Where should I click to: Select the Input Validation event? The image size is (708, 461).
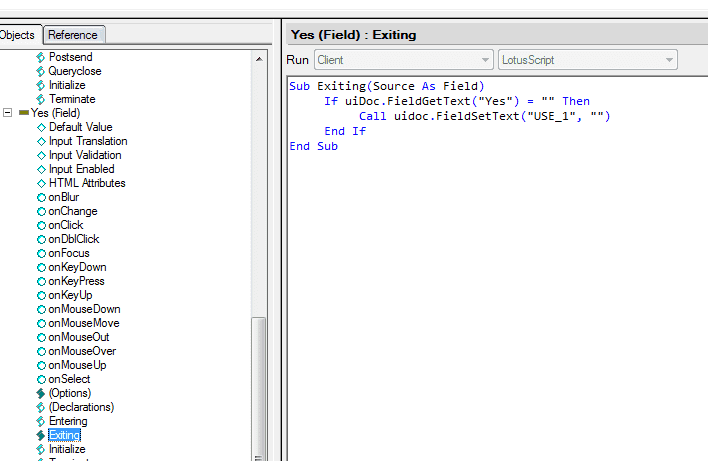coord(85,155)
